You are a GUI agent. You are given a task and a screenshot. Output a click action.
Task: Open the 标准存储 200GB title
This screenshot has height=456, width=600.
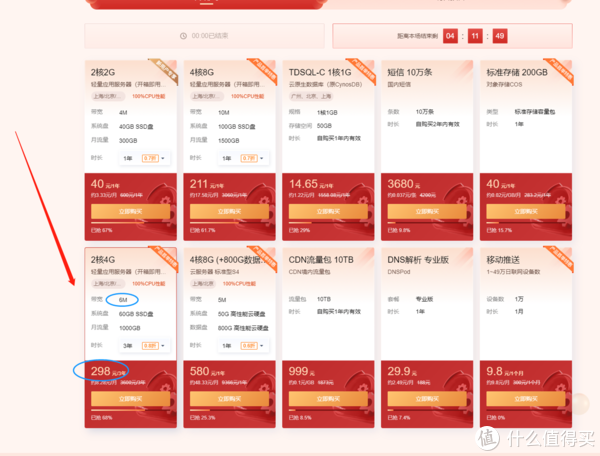click(x=517, y=72)
